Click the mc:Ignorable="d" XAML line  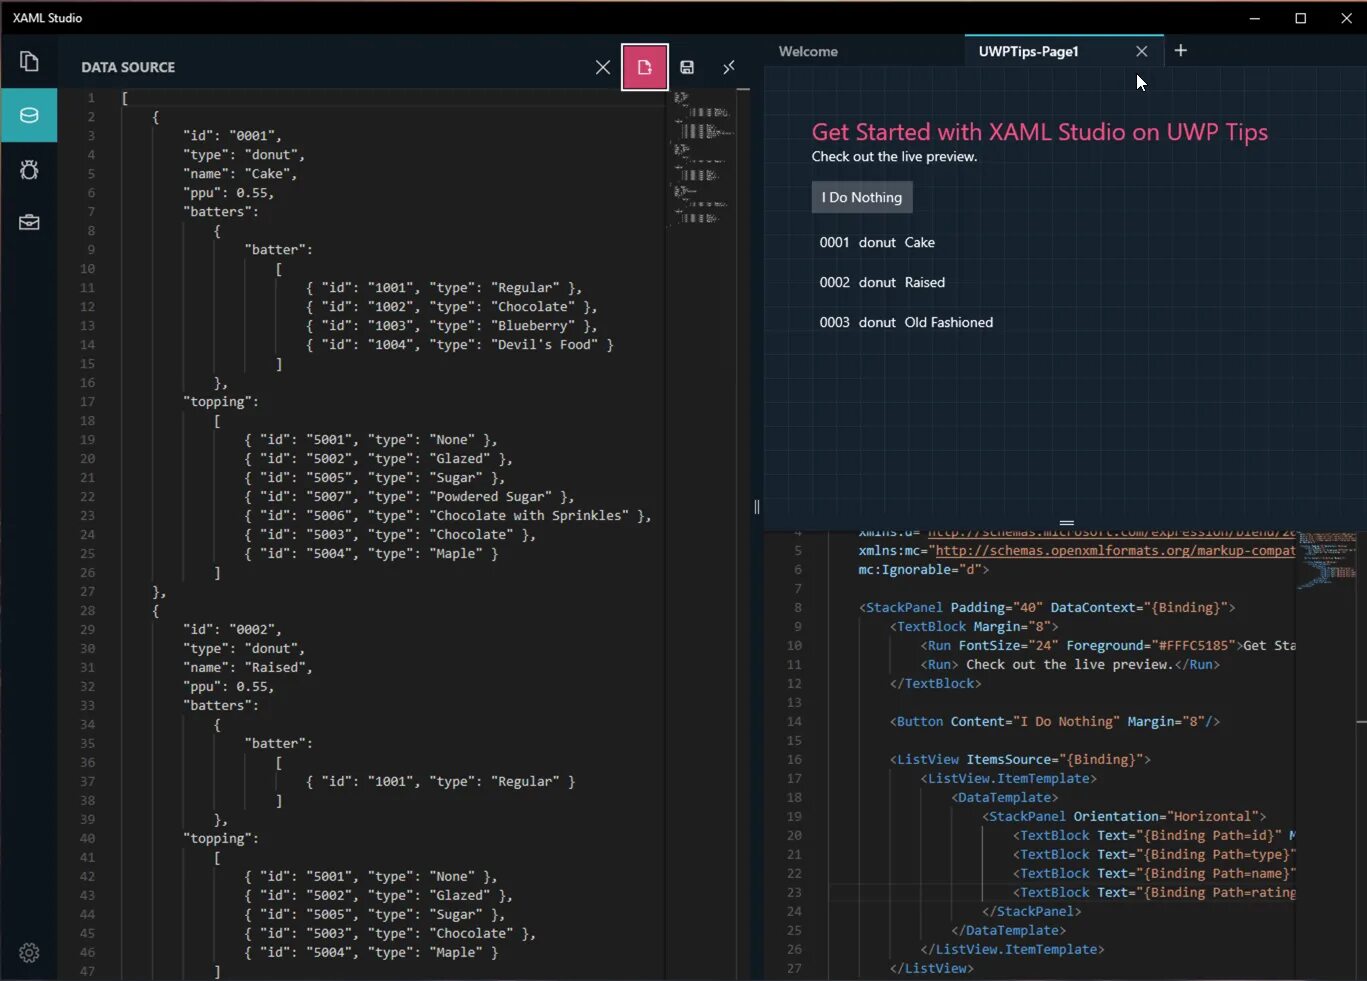coord(923,570)
